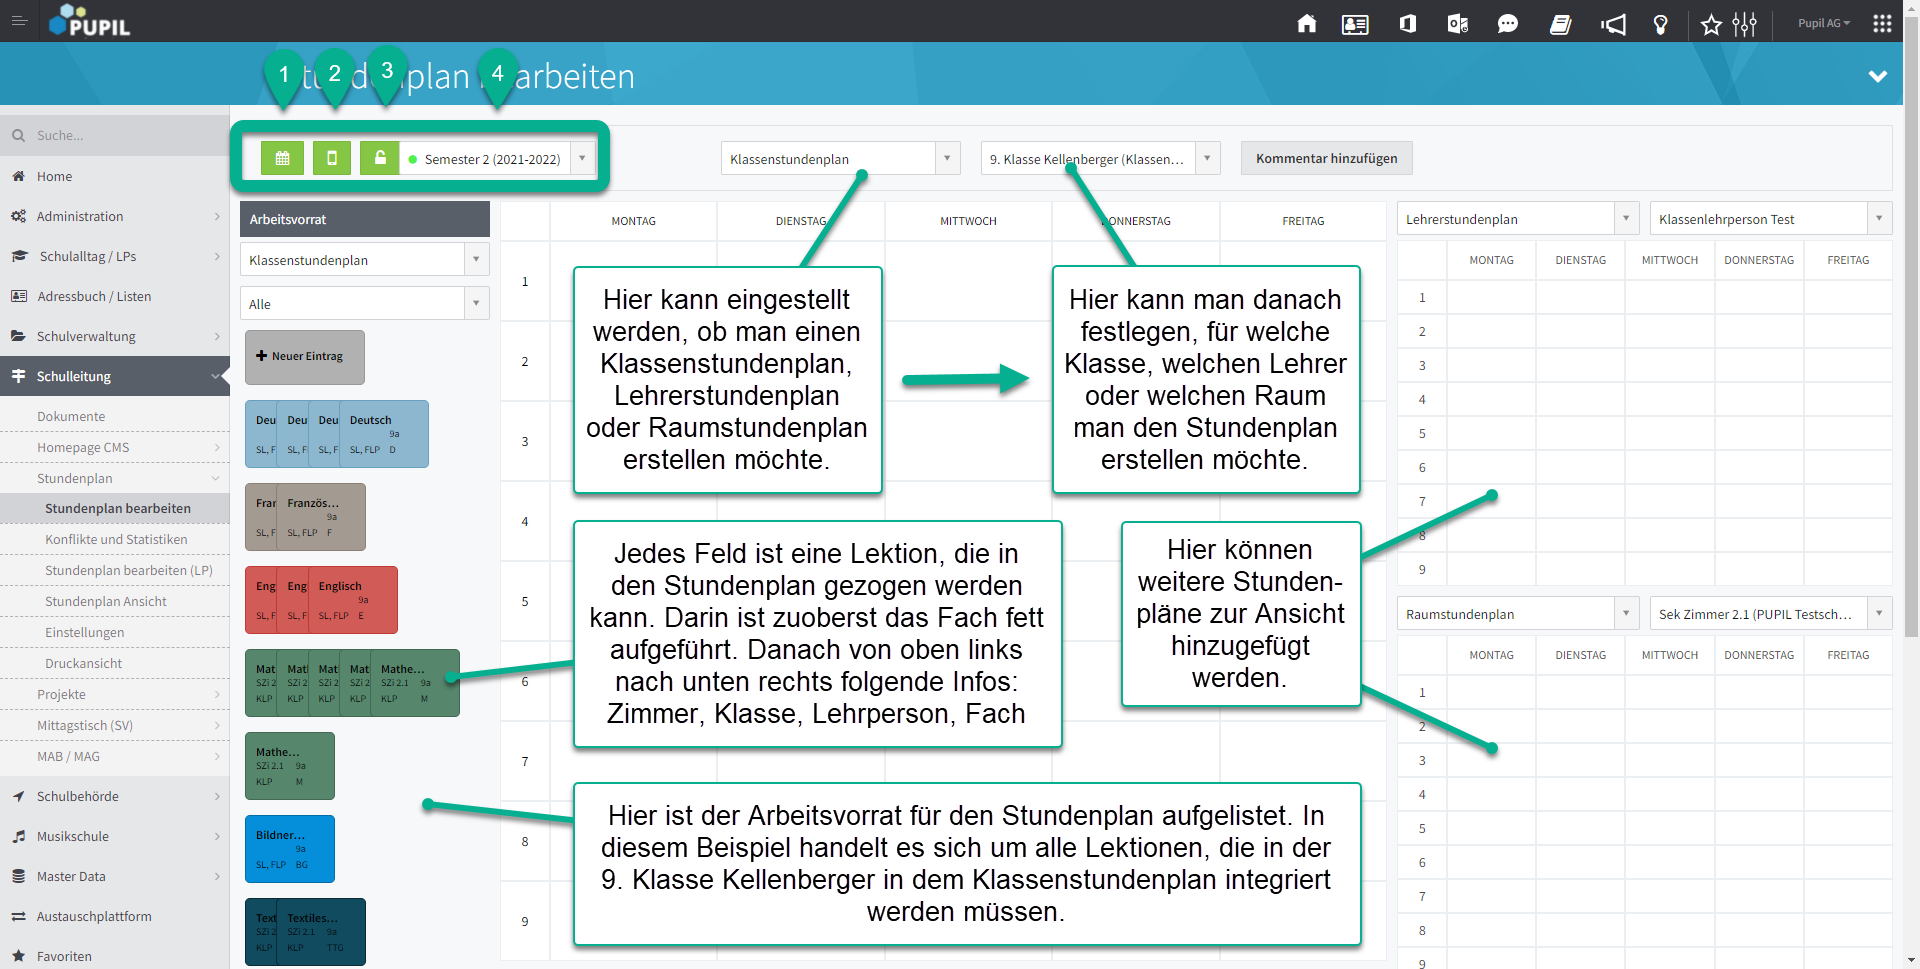The image size is (1920, 969).
Task: Select the wide blue Deutsch lesson block
Action: click(385, 434)
